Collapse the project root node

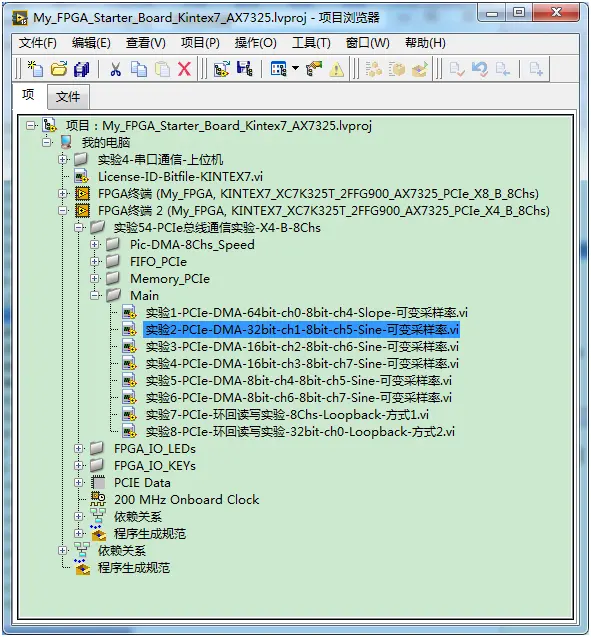[30, 126]
